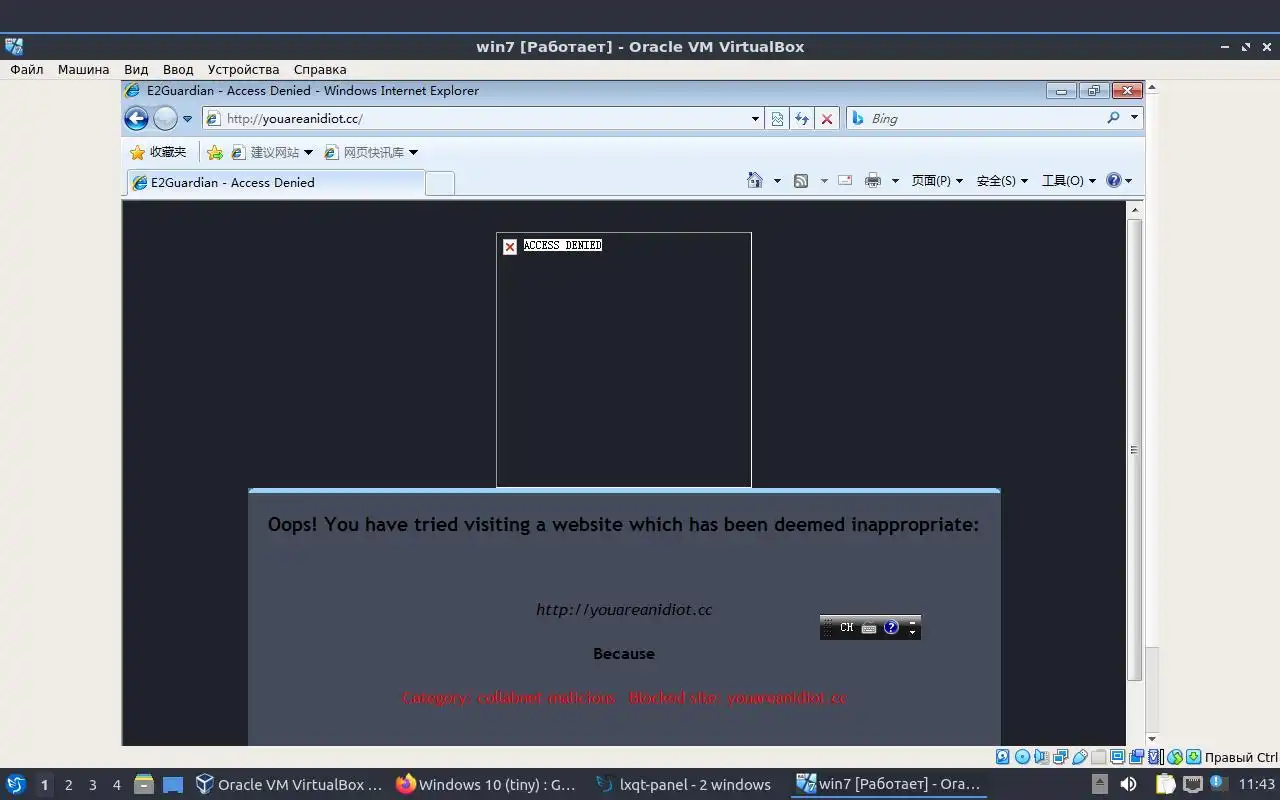Click the VirtualBox network status icon
Screen dimensions: 1280x800
pyautogui.click(x=1060, y=757)
